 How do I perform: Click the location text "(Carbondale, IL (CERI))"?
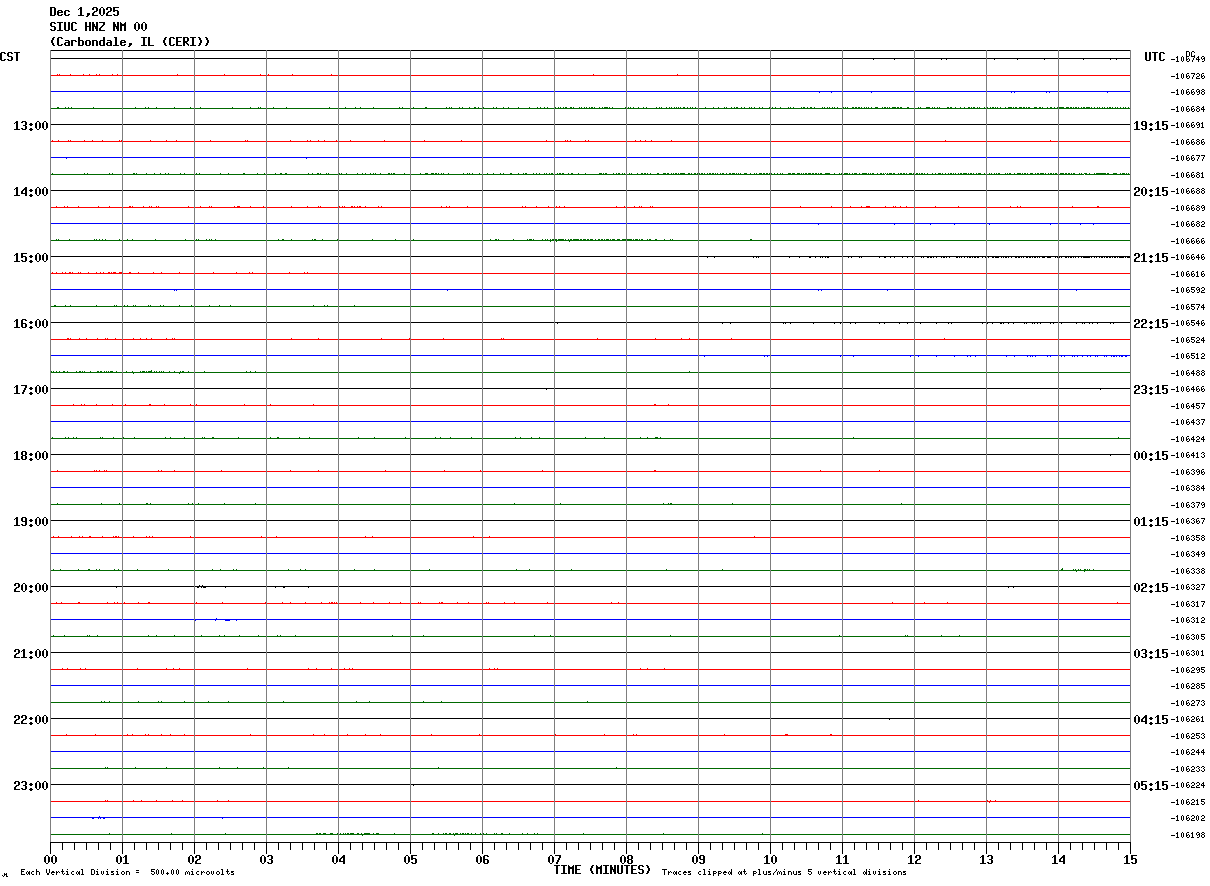point(130,42)
